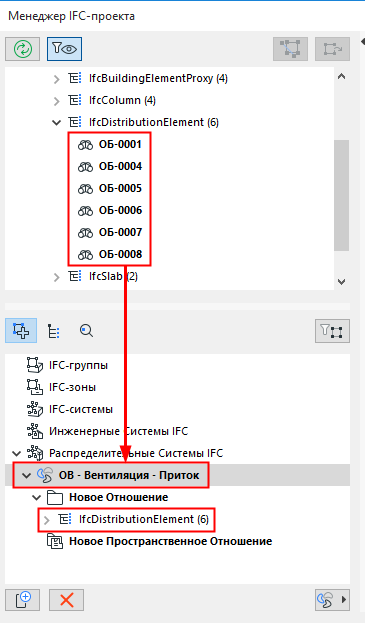Click the IFC-группы icon
The height and width of the screenshot is (623, 365).
point(35,365)
